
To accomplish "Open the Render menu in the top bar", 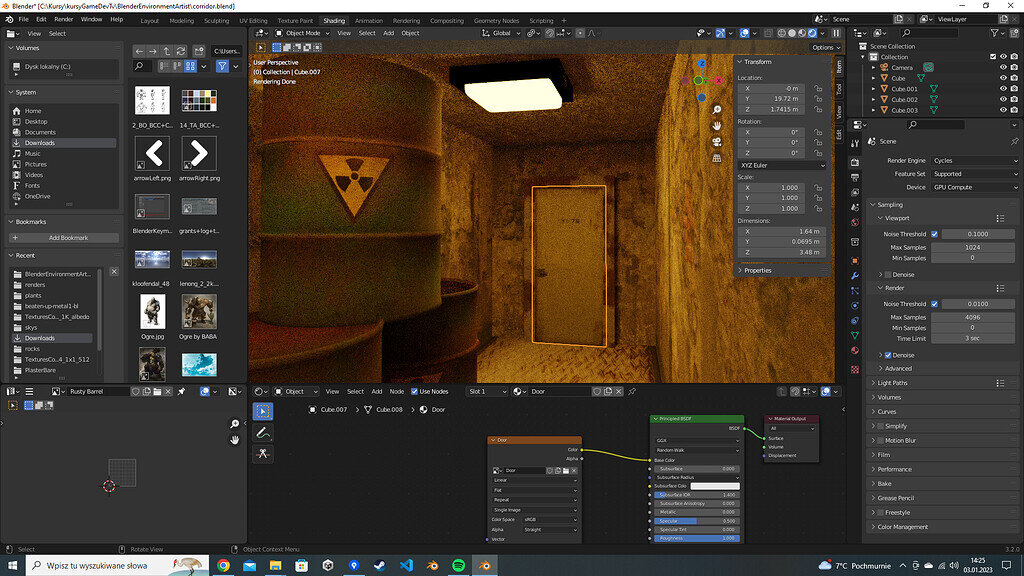I will point(62,19).
